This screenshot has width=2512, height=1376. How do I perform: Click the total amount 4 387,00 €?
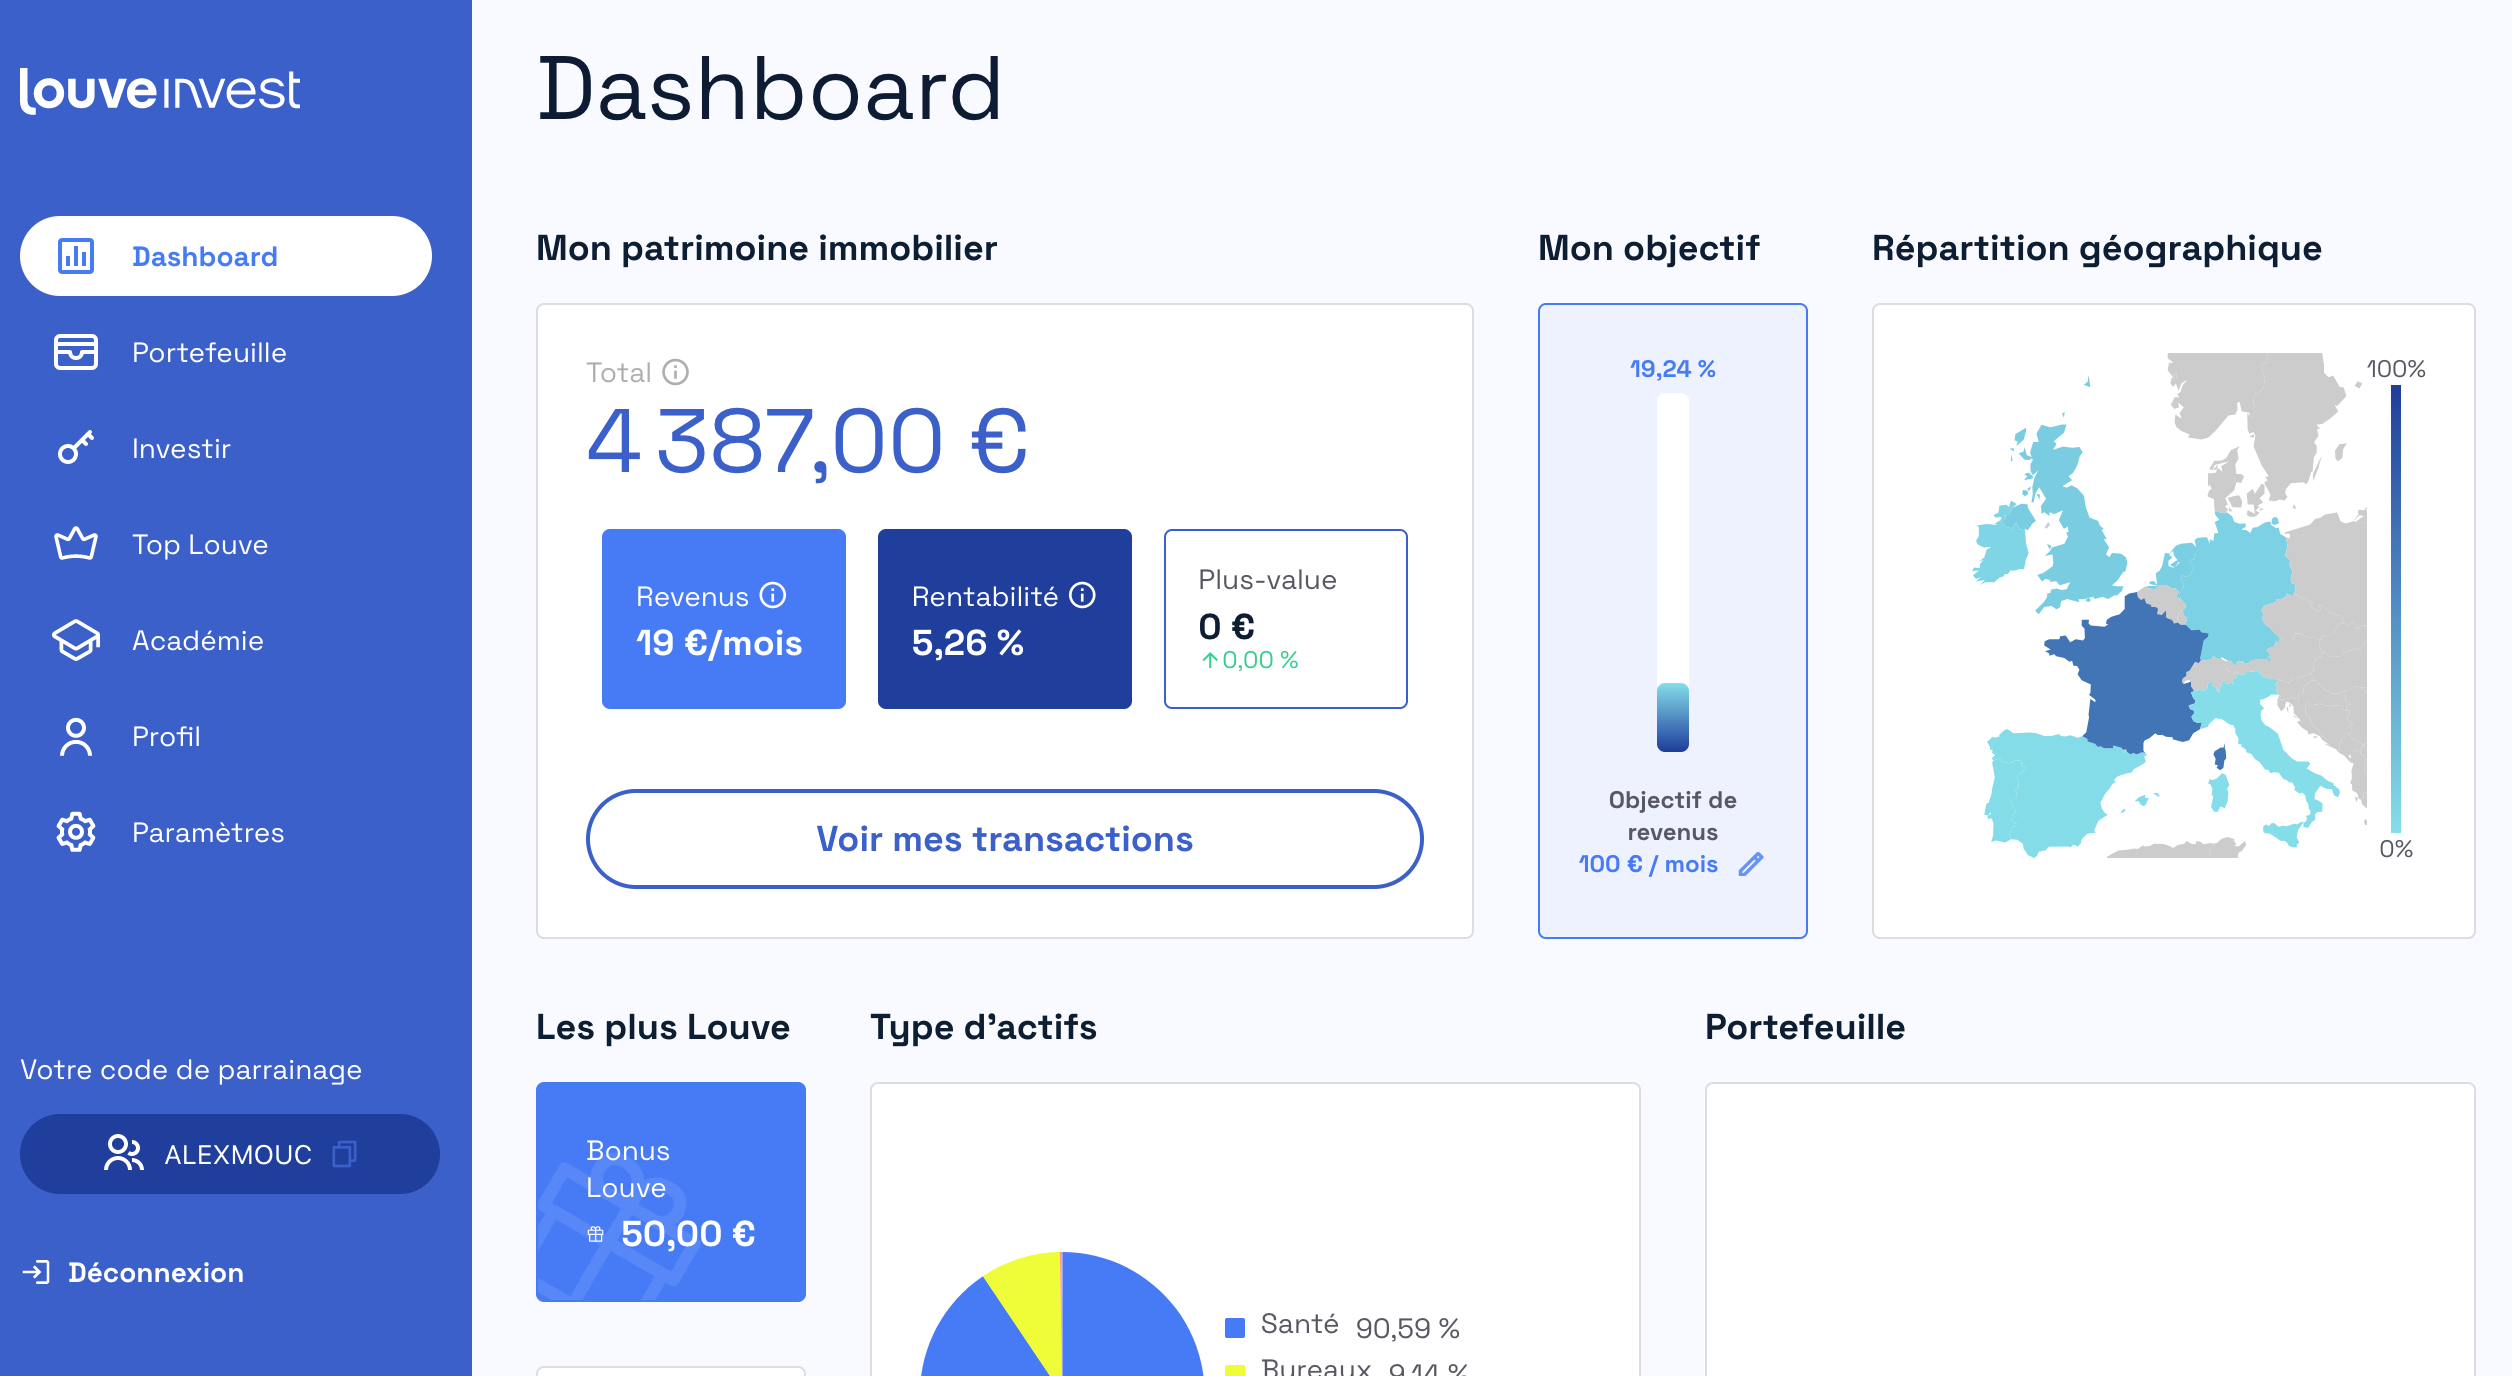(x=808, y=441)
